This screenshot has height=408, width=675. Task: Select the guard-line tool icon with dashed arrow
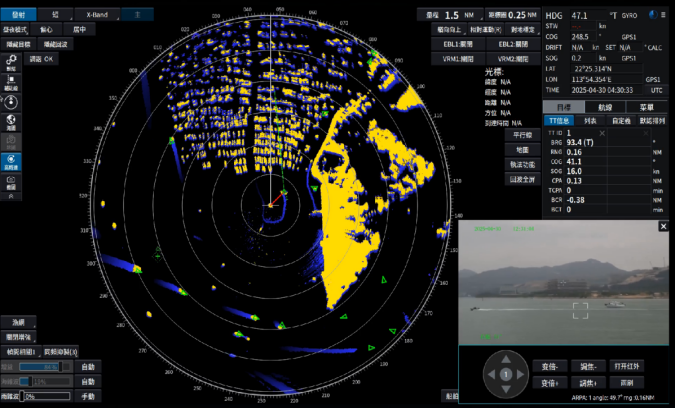tap(11, 82)
